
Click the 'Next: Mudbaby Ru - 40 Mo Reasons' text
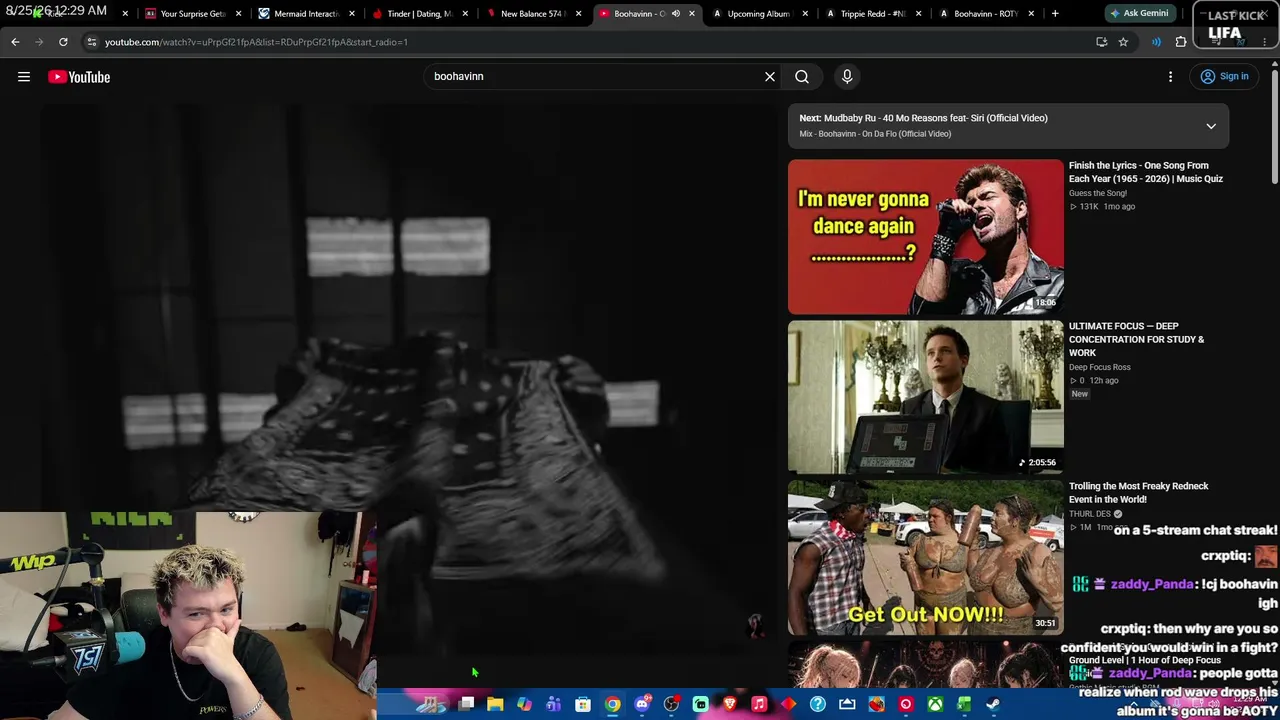924,118
